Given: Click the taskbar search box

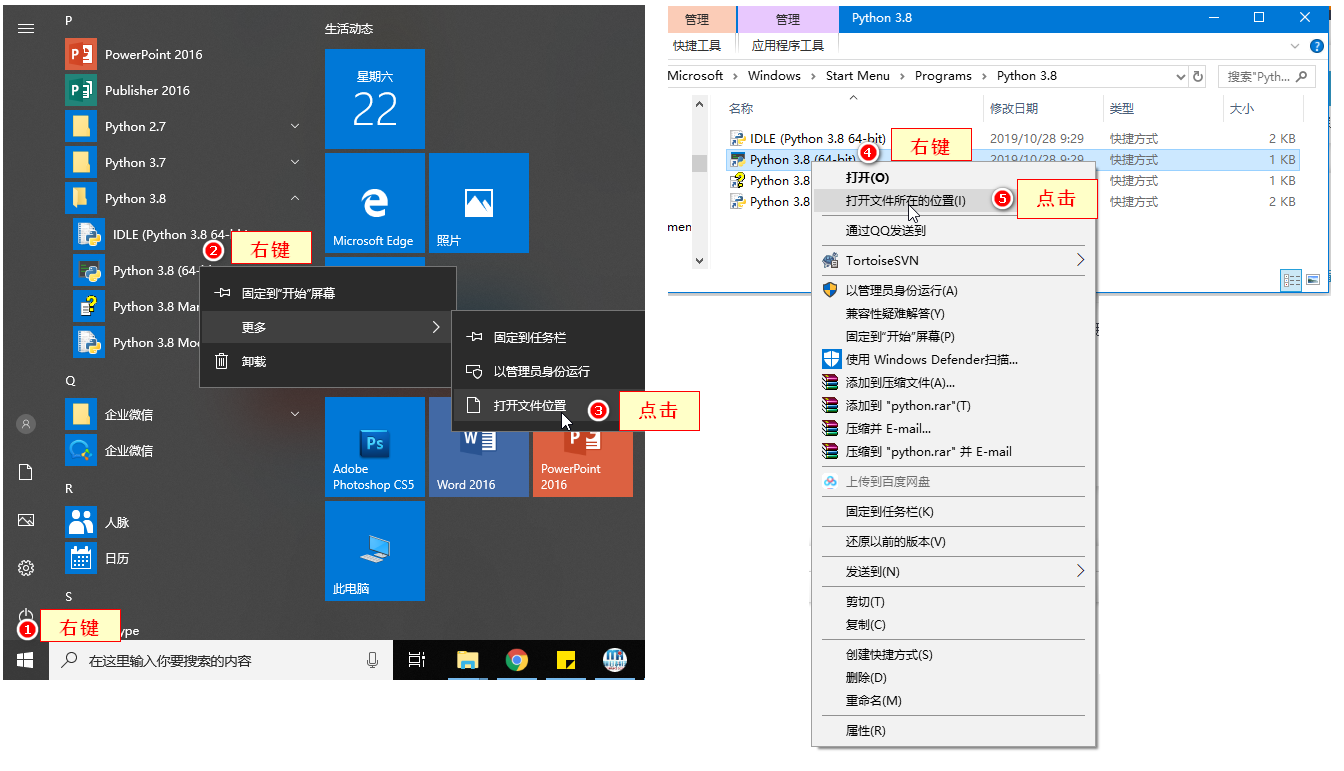Looking at the screenshot, I should [220, 660].
